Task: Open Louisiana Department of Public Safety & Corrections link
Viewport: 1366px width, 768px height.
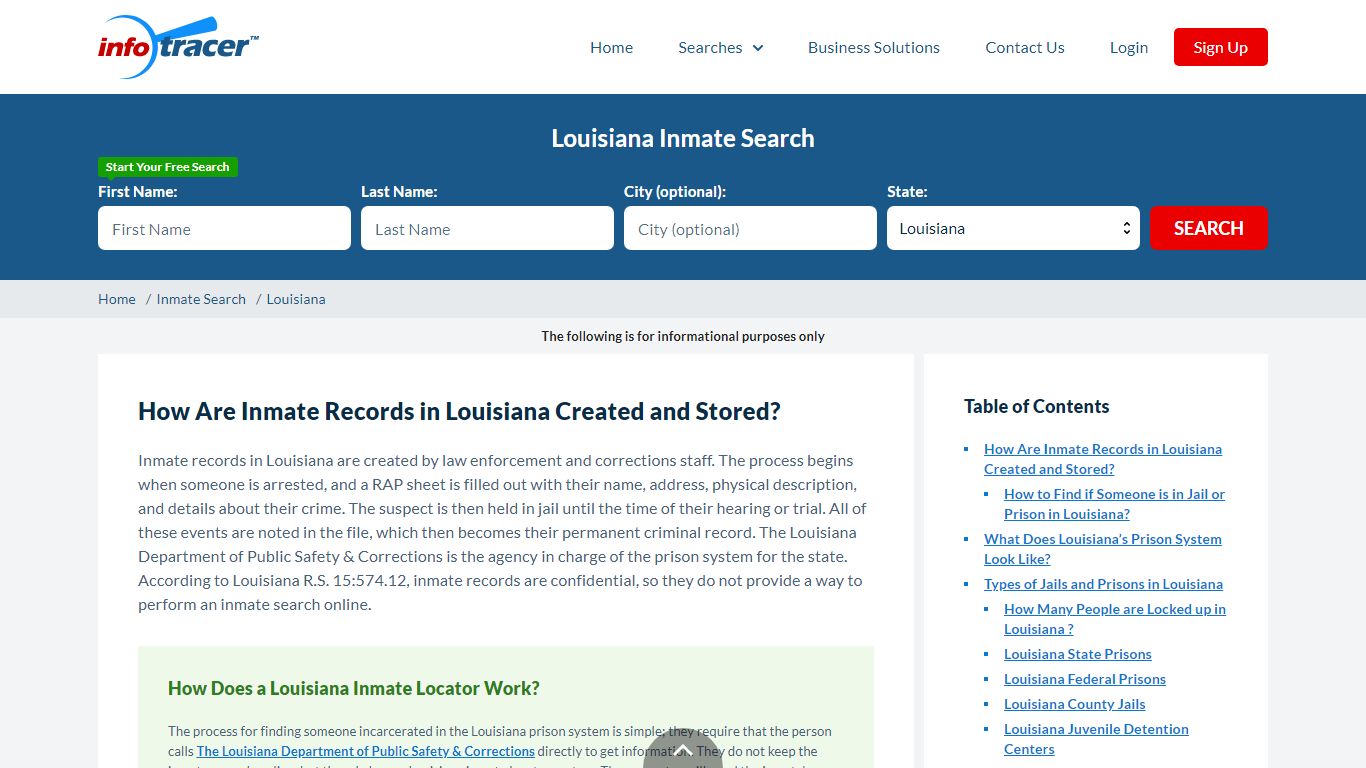Action: [365, 751]
